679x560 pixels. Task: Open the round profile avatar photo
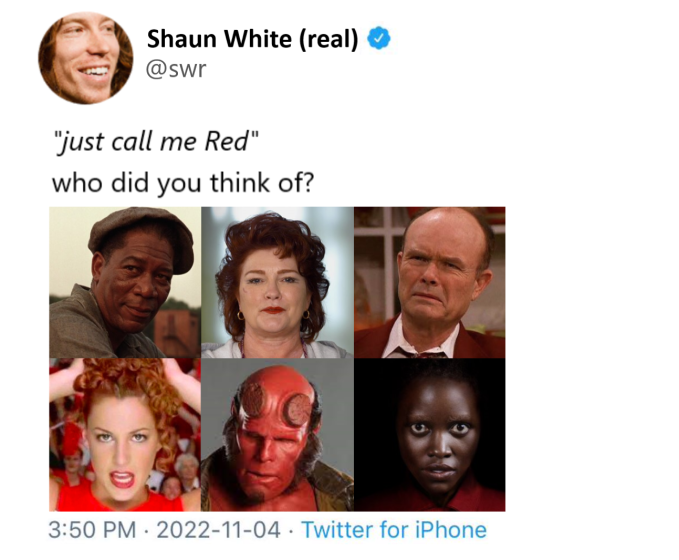tap(86, 58)
